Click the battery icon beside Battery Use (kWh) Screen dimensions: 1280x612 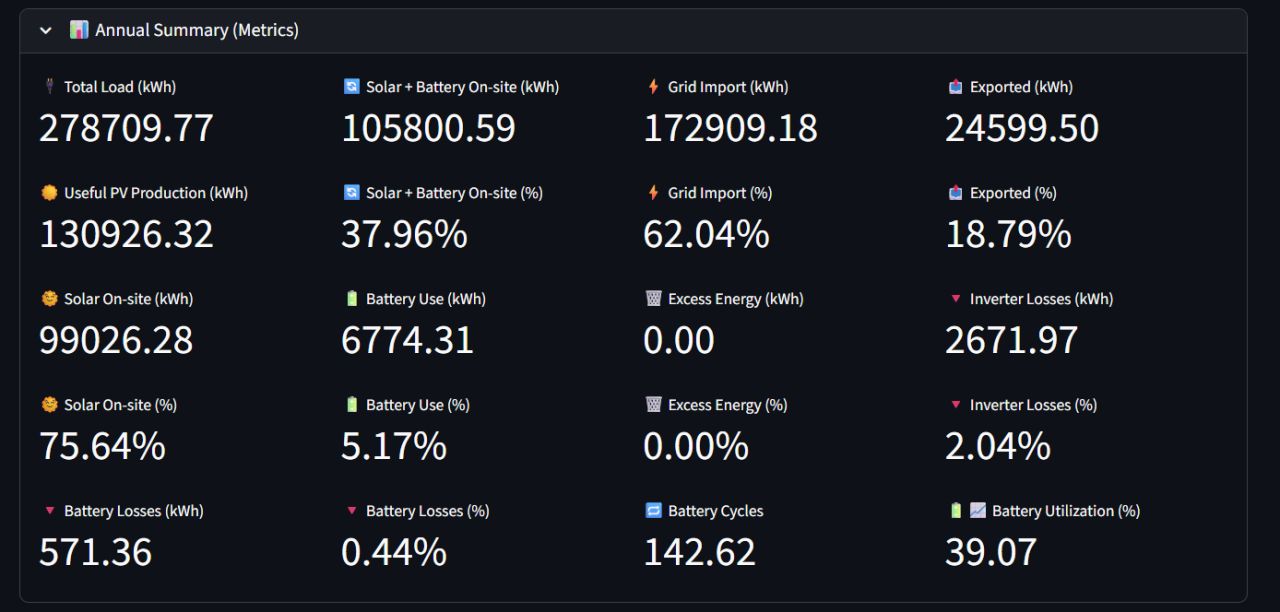[351, 299]
